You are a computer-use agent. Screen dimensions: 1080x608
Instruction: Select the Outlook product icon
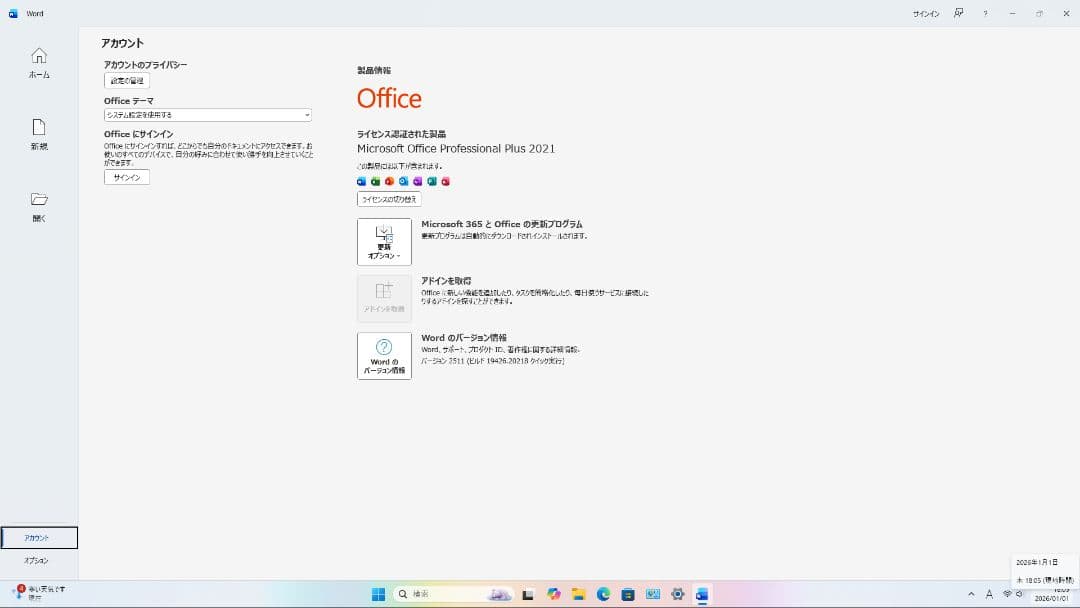(x=404, y=181)
